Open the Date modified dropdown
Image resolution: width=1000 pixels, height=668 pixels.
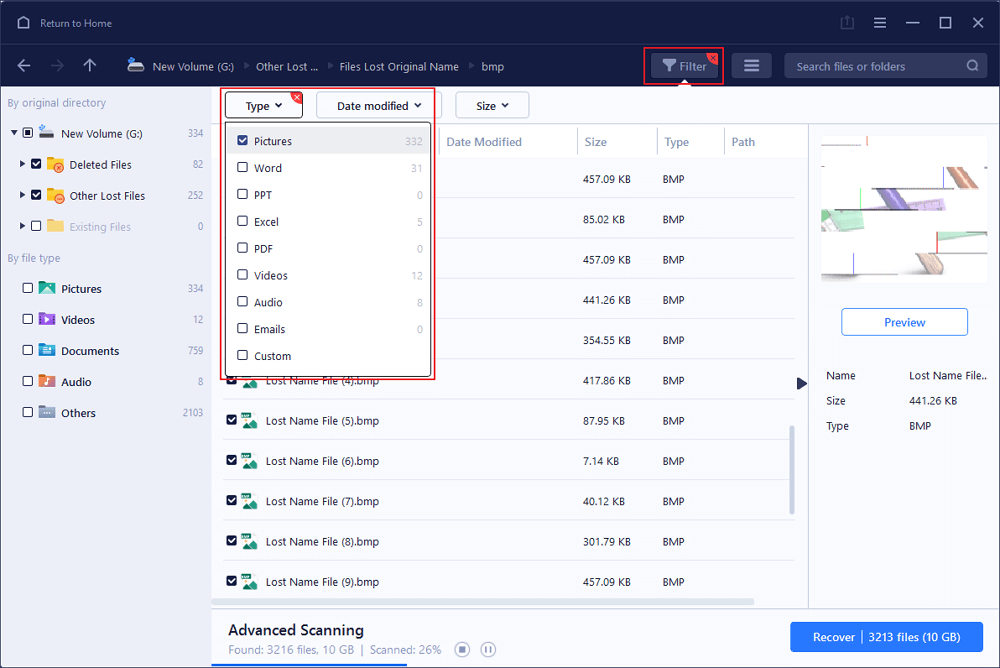[x=378, y=105]
